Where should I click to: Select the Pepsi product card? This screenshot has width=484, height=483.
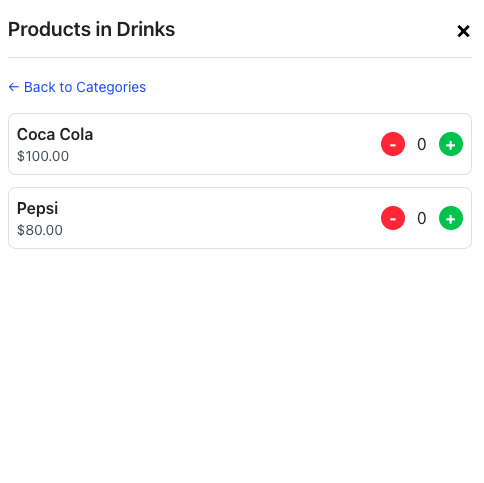(240, 218)
